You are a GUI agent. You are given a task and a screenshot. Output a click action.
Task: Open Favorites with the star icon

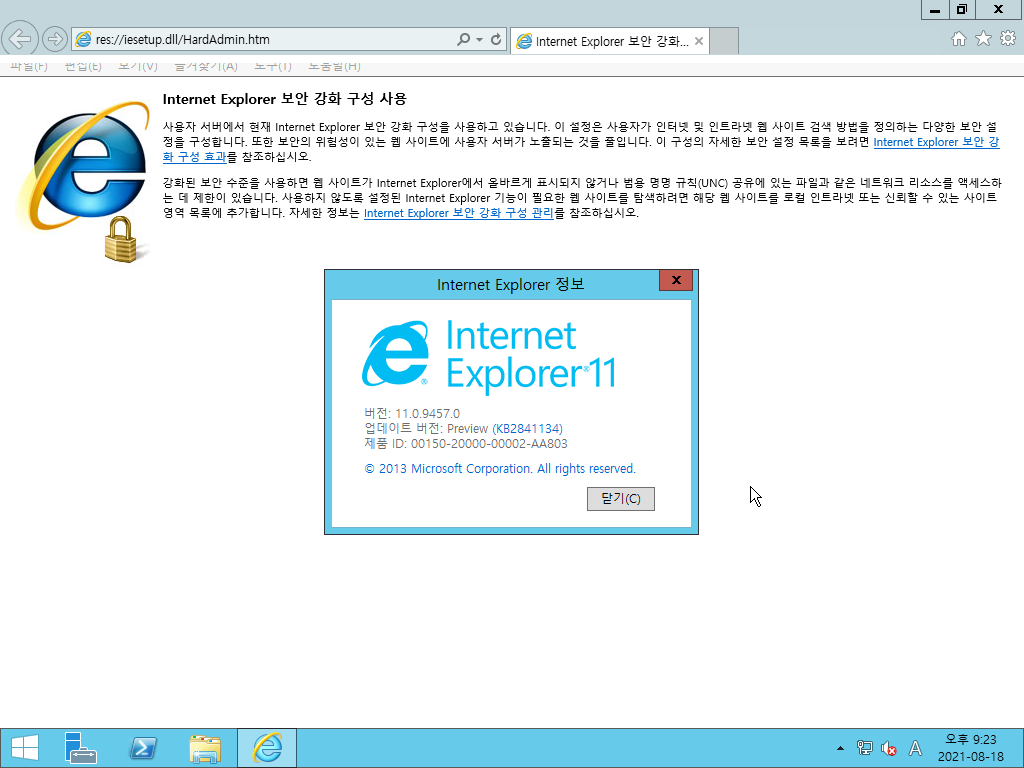pos(984,39)
